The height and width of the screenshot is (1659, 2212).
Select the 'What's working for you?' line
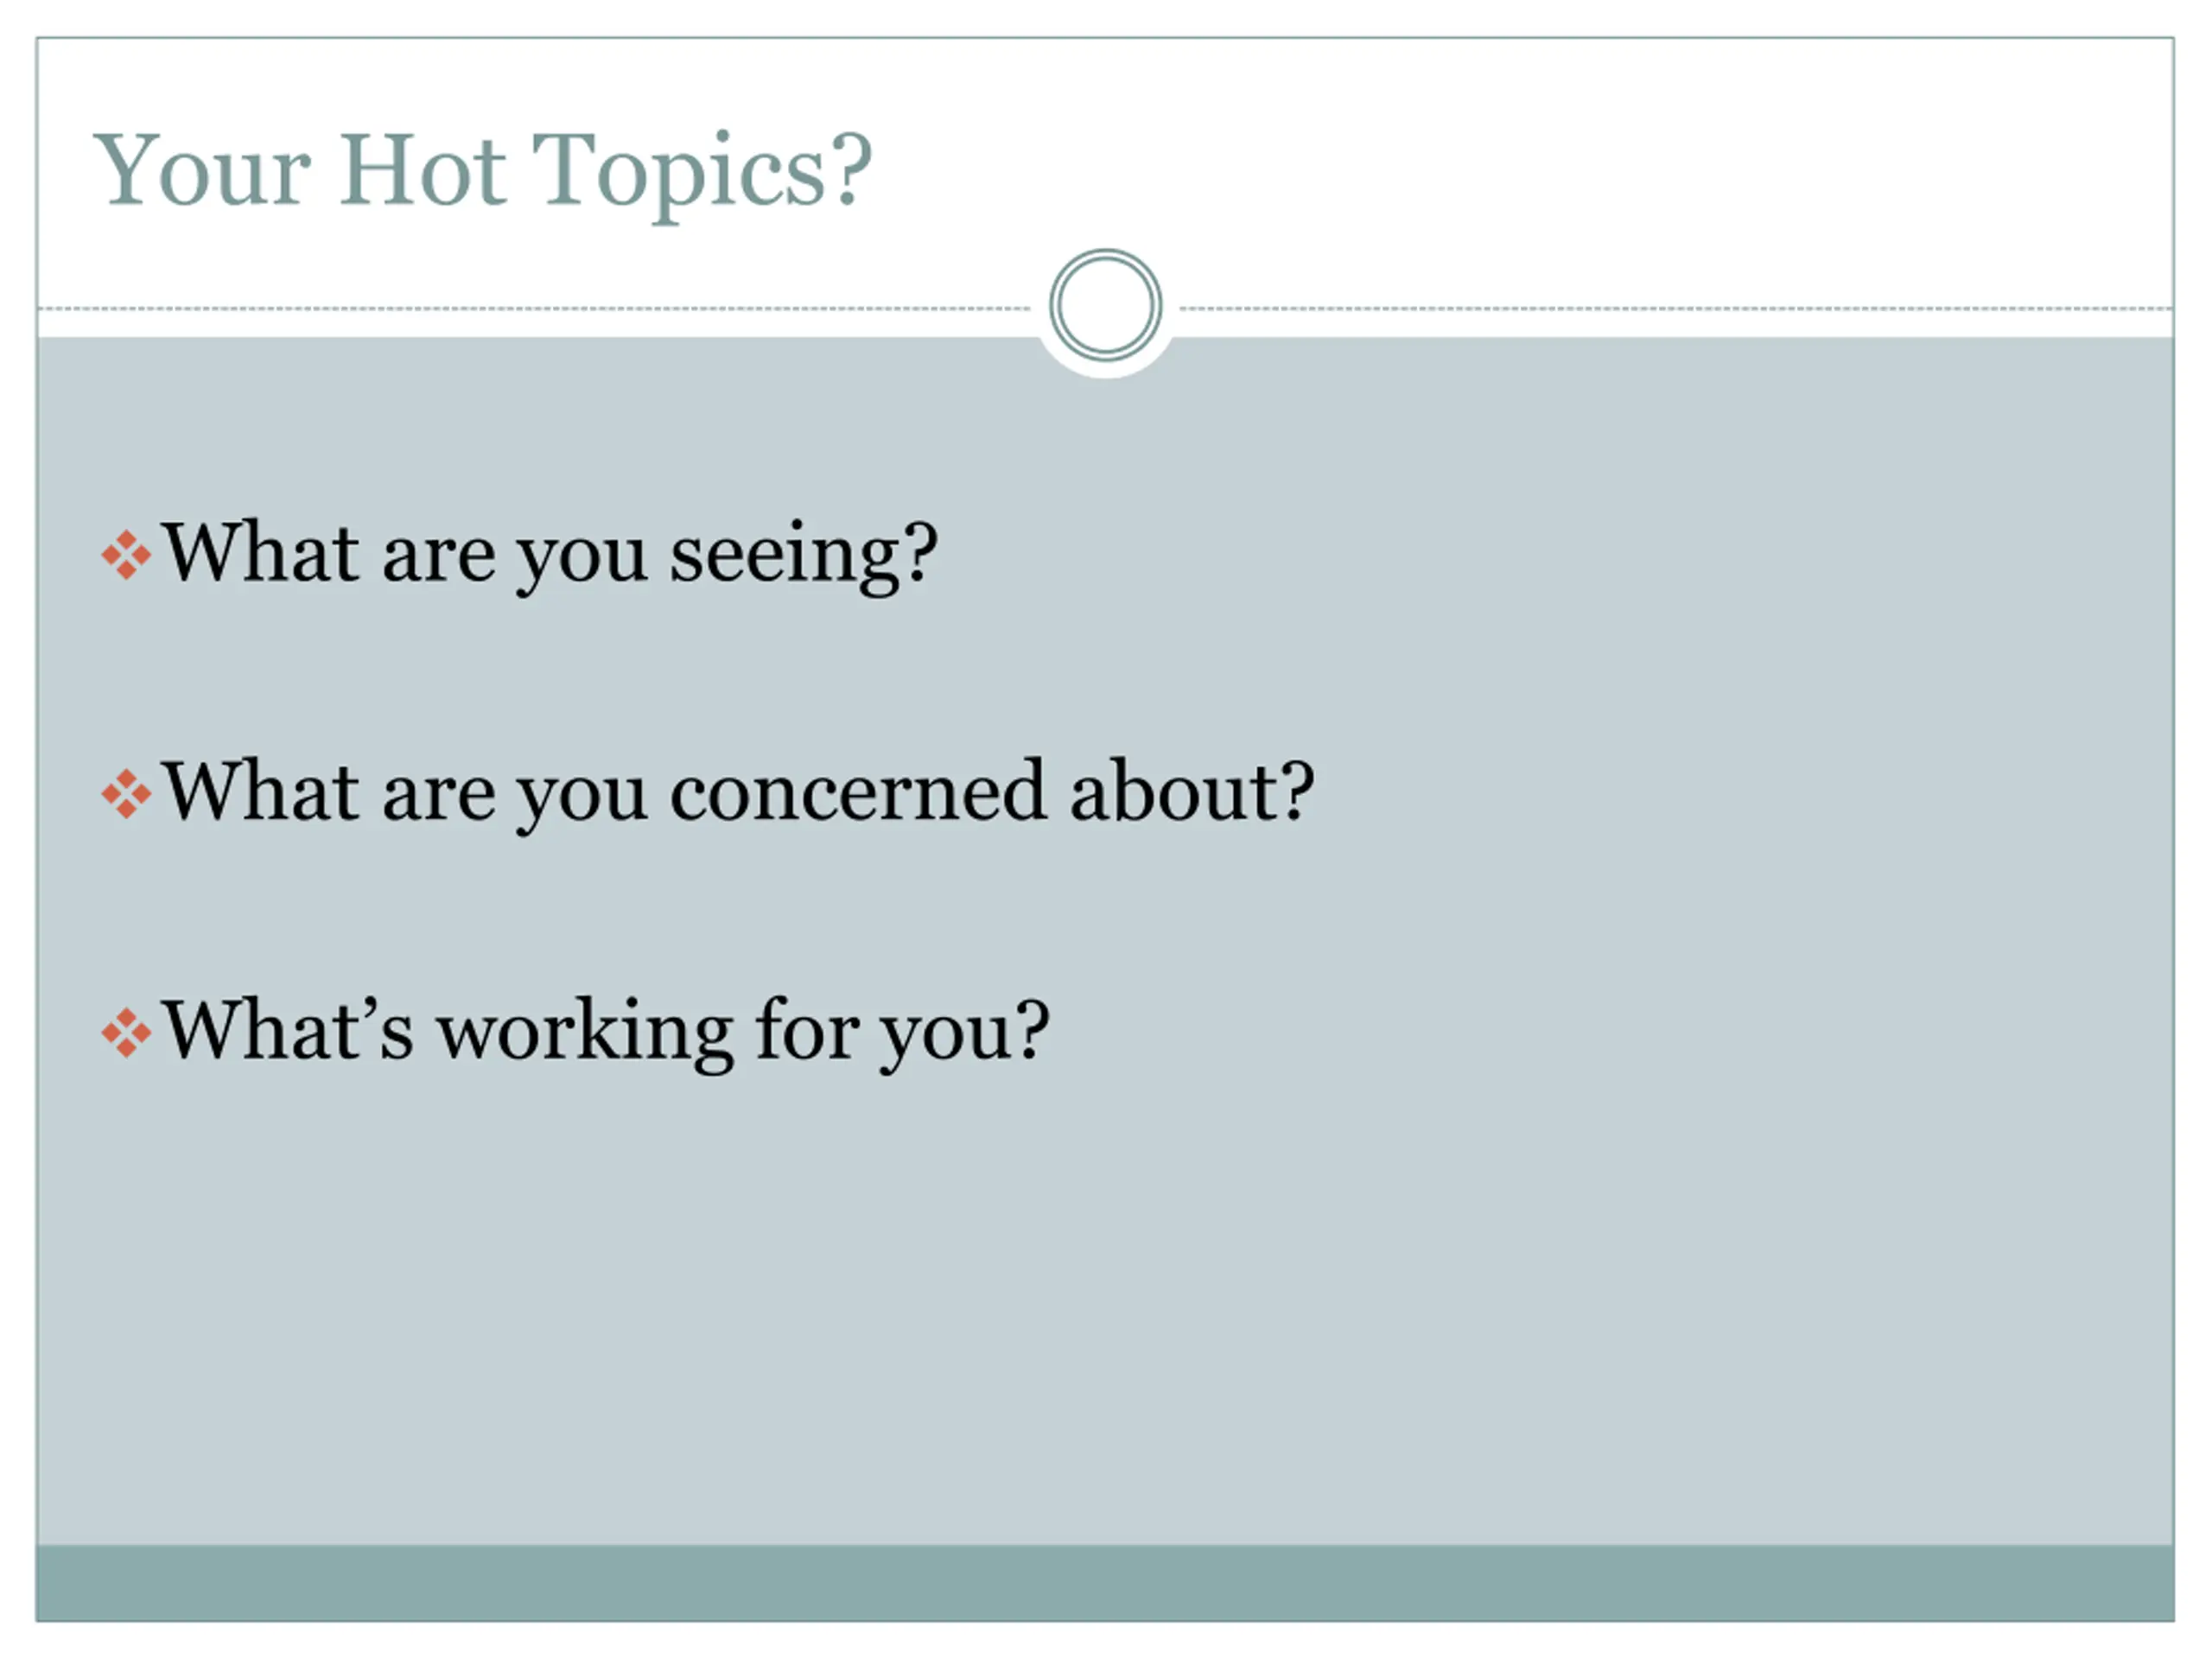point(606,1032)
